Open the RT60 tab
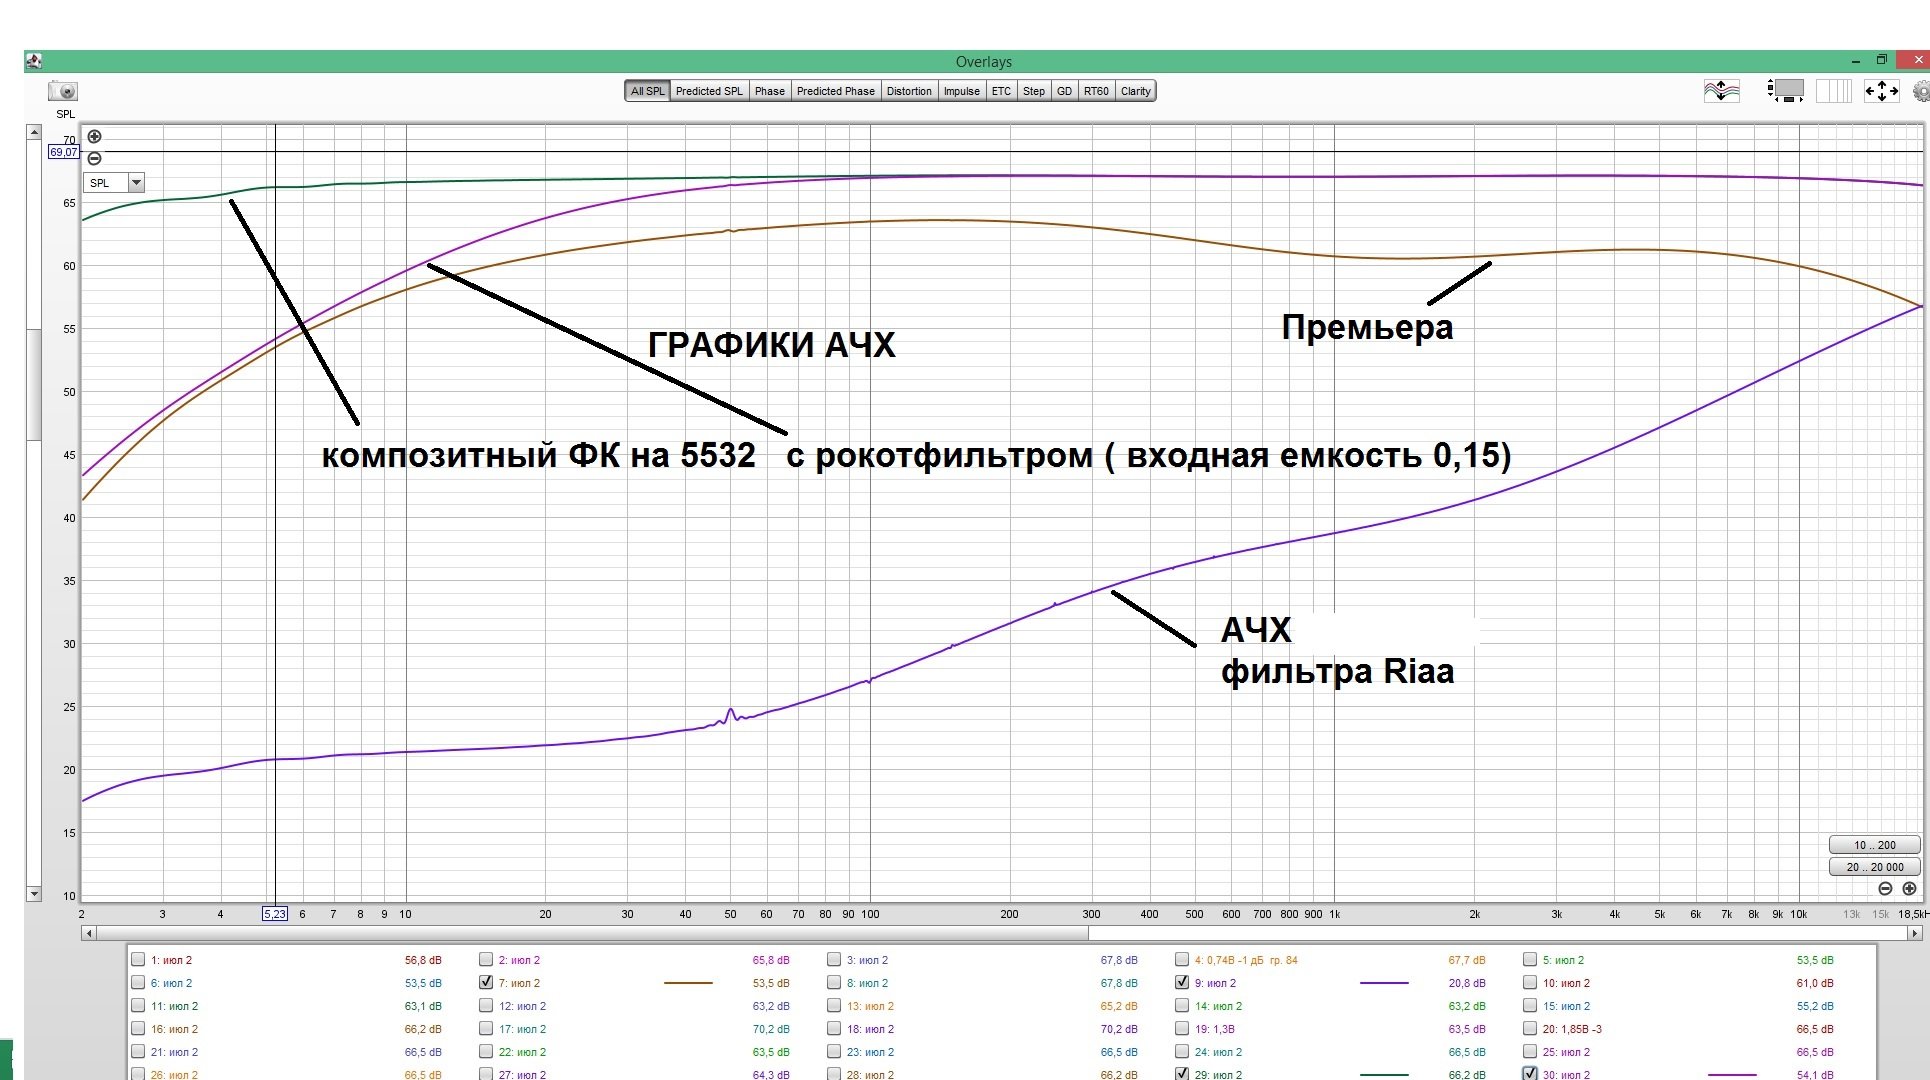Screen dimensions: 1930x1080 [1096, 91]
